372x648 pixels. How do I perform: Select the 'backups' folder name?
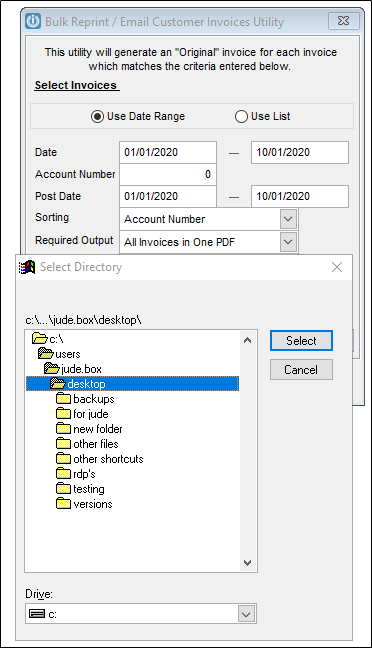click(94, 399)
